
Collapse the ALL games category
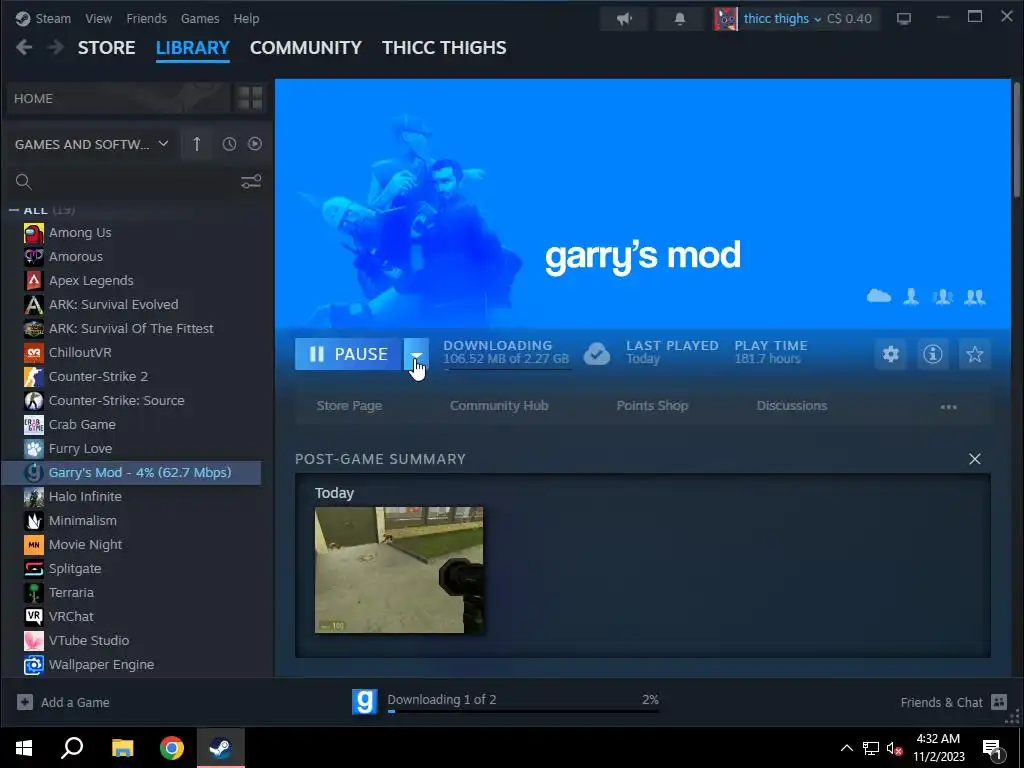click(14, 210)
